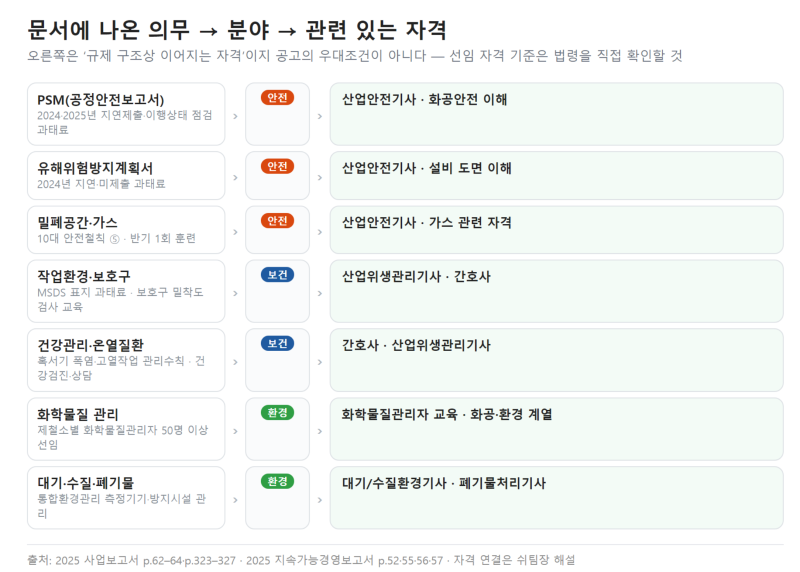Open the '산업안전기사 · 가스 관련 자격' card
The height and width of the screenshot is (572, 800).
click(x=556, y=230)
